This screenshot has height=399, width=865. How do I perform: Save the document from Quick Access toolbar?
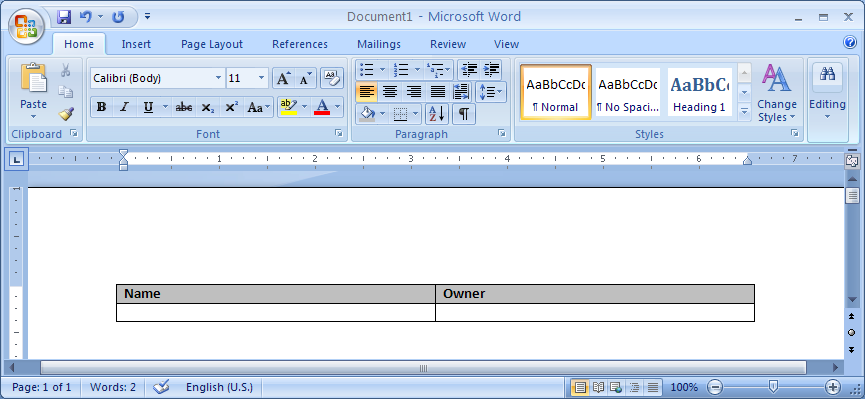[x=64, y=17]
